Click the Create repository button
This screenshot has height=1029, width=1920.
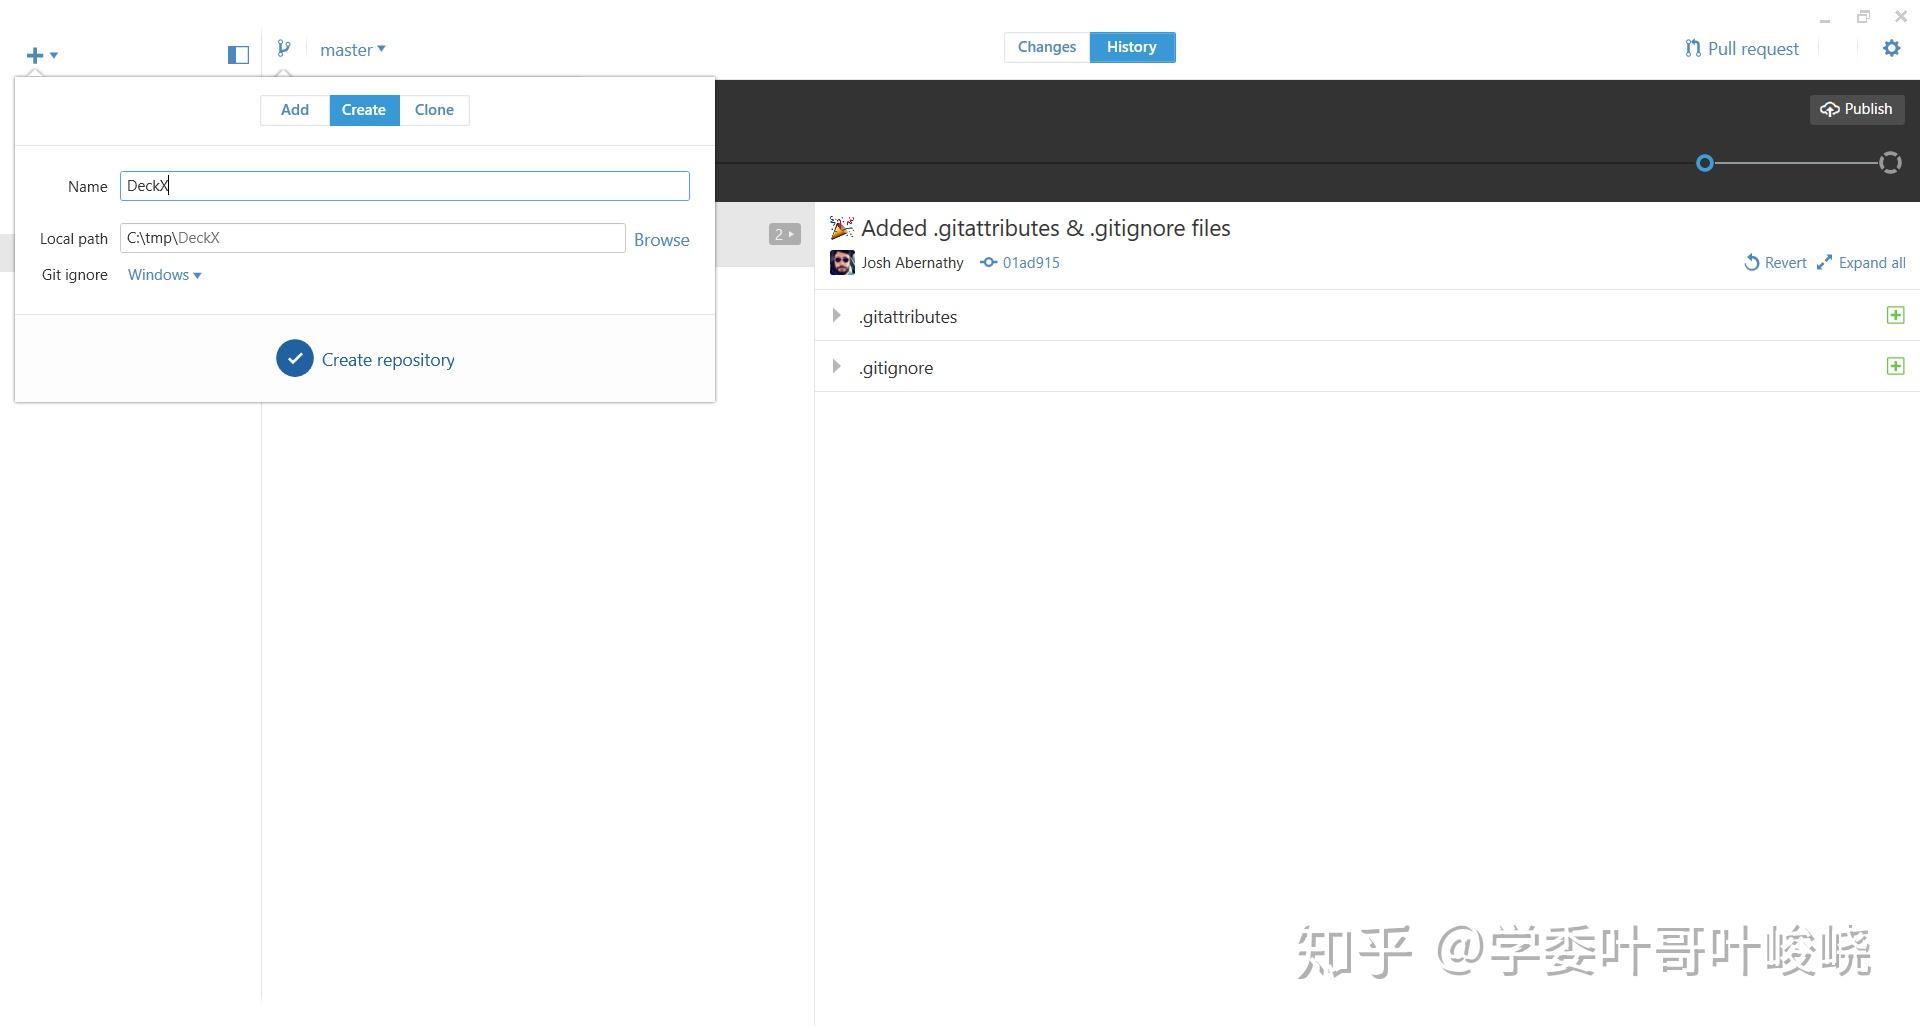point(365,358)
